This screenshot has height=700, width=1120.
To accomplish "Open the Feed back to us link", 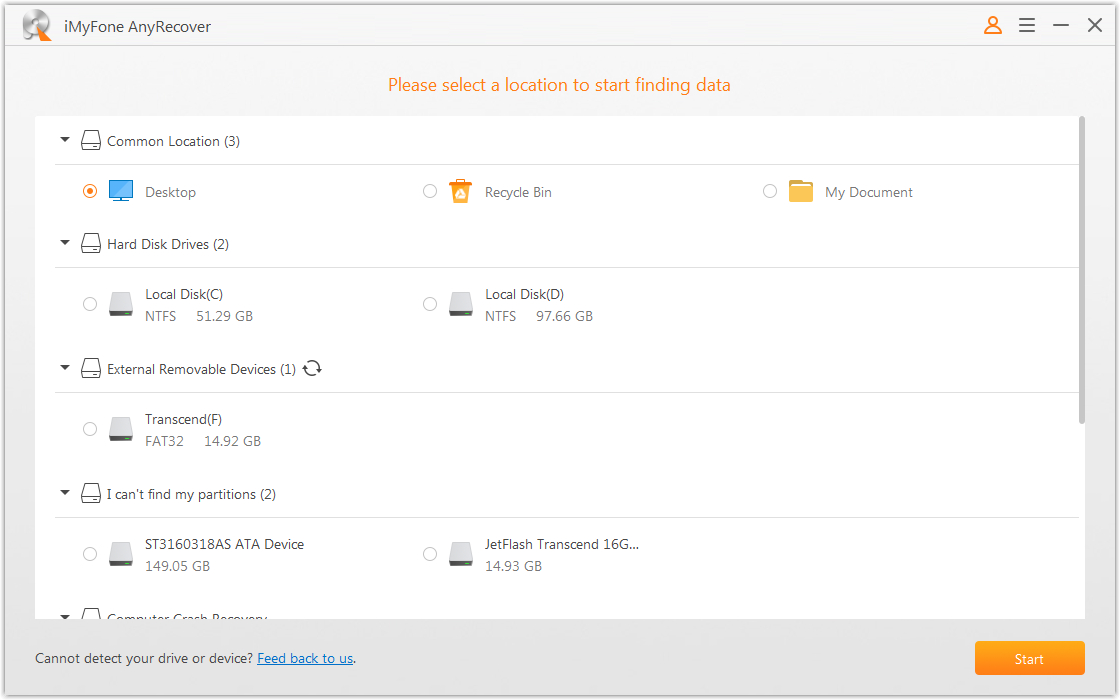I will [x=305, y=659].
